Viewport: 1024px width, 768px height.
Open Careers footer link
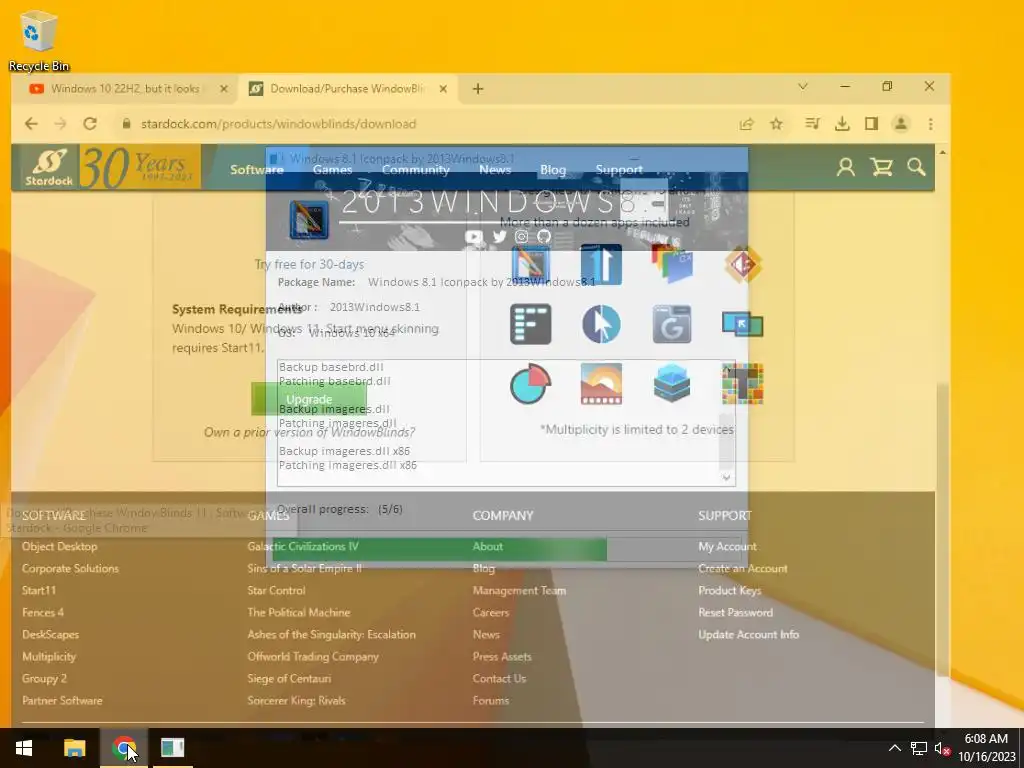coord(490,613)
